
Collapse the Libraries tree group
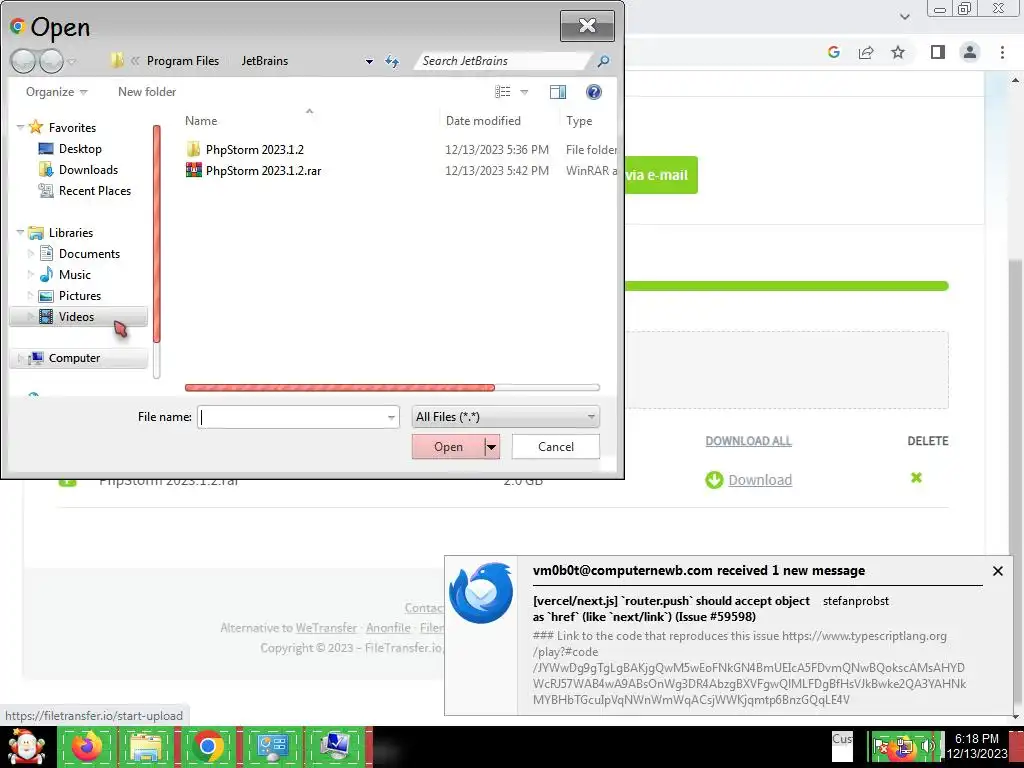pyautogui.click(x=20, y=232)
